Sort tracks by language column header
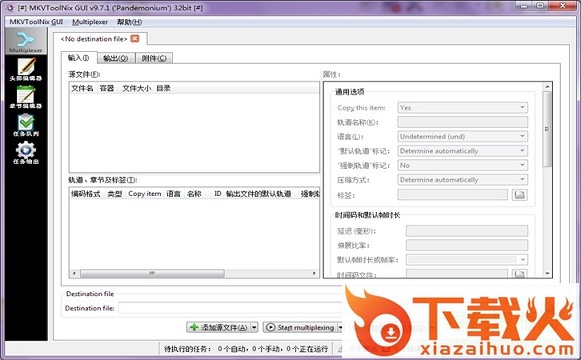 pos(173,194)
